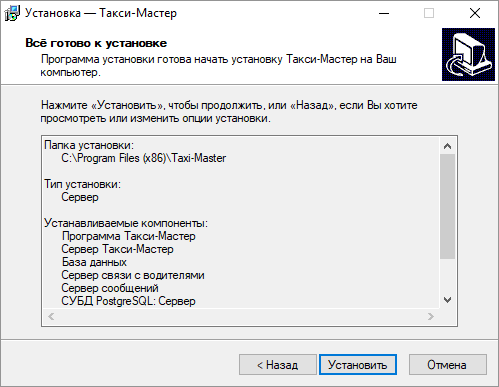Click the vertical scrollbar thumb
The width and height of the screenshot is (499, 387).
tap(448, 206)
